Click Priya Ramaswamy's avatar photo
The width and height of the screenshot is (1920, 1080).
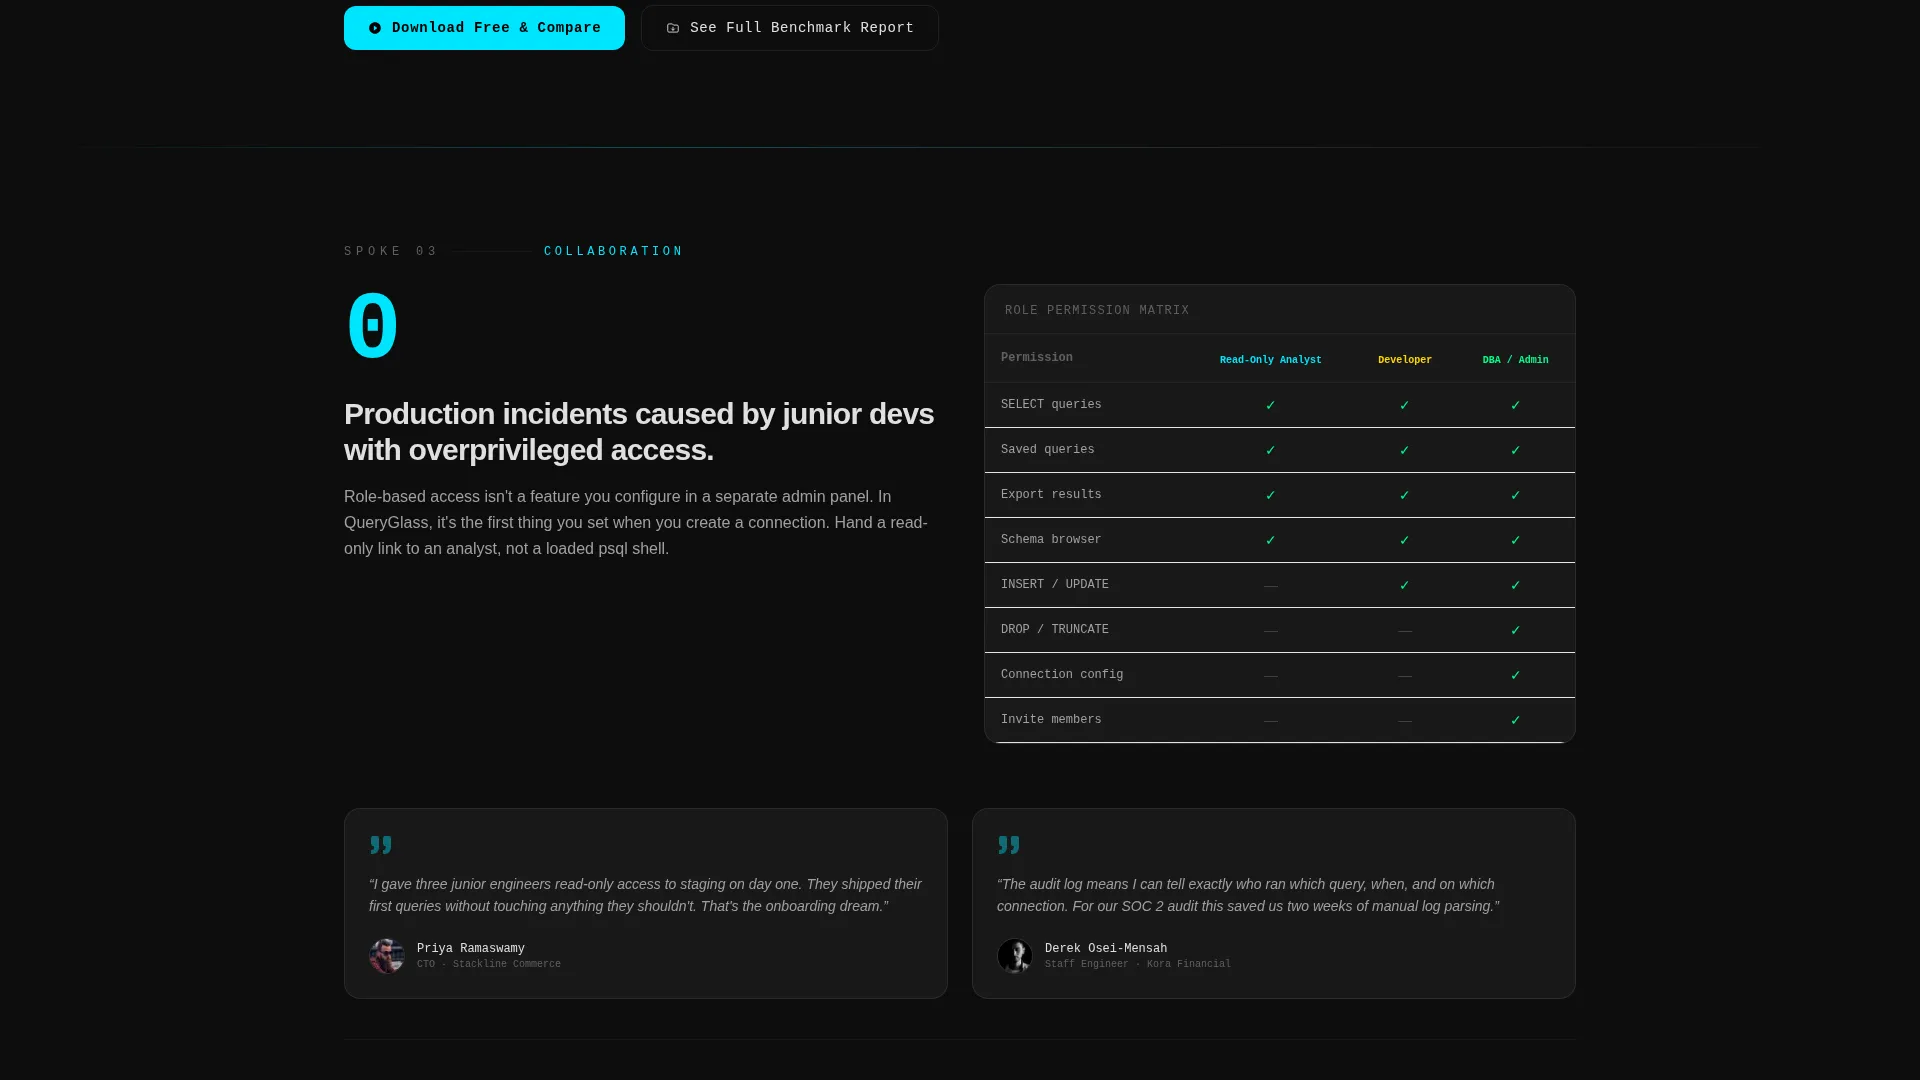[387, 956]
